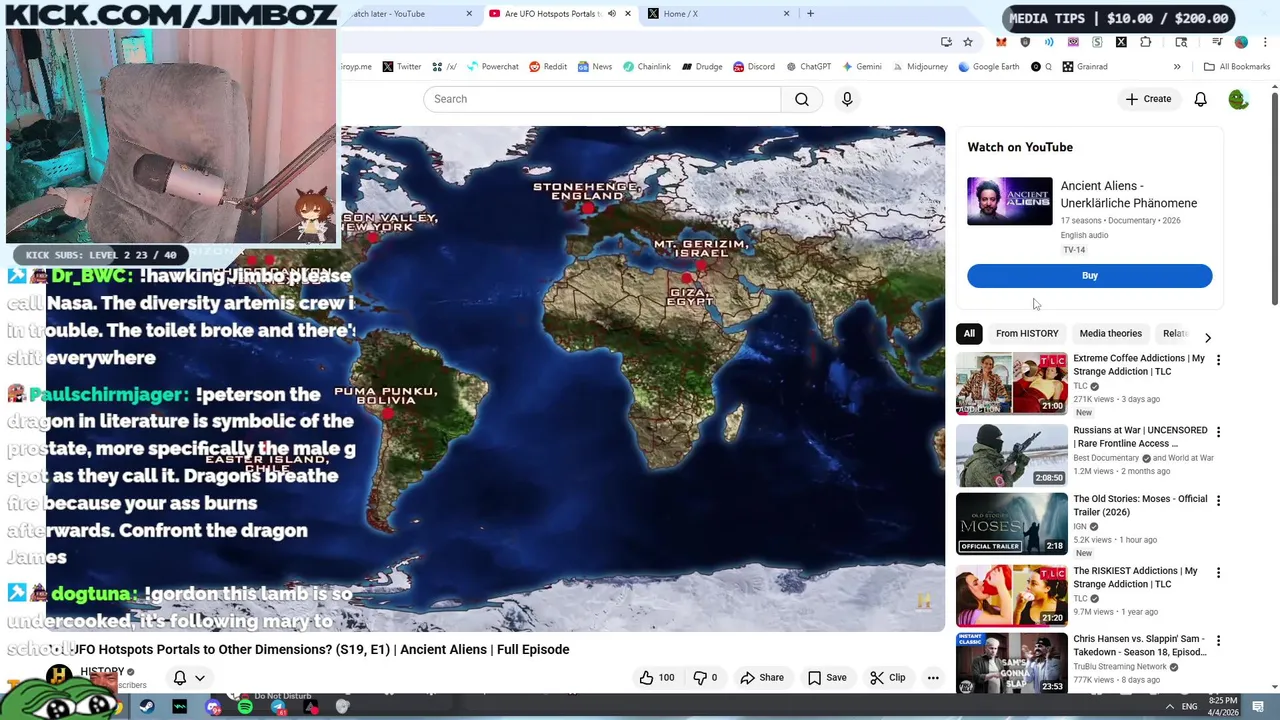Open Extreme Coffee Addictions video thumbnail
1280x720 pixels.
1011,383
